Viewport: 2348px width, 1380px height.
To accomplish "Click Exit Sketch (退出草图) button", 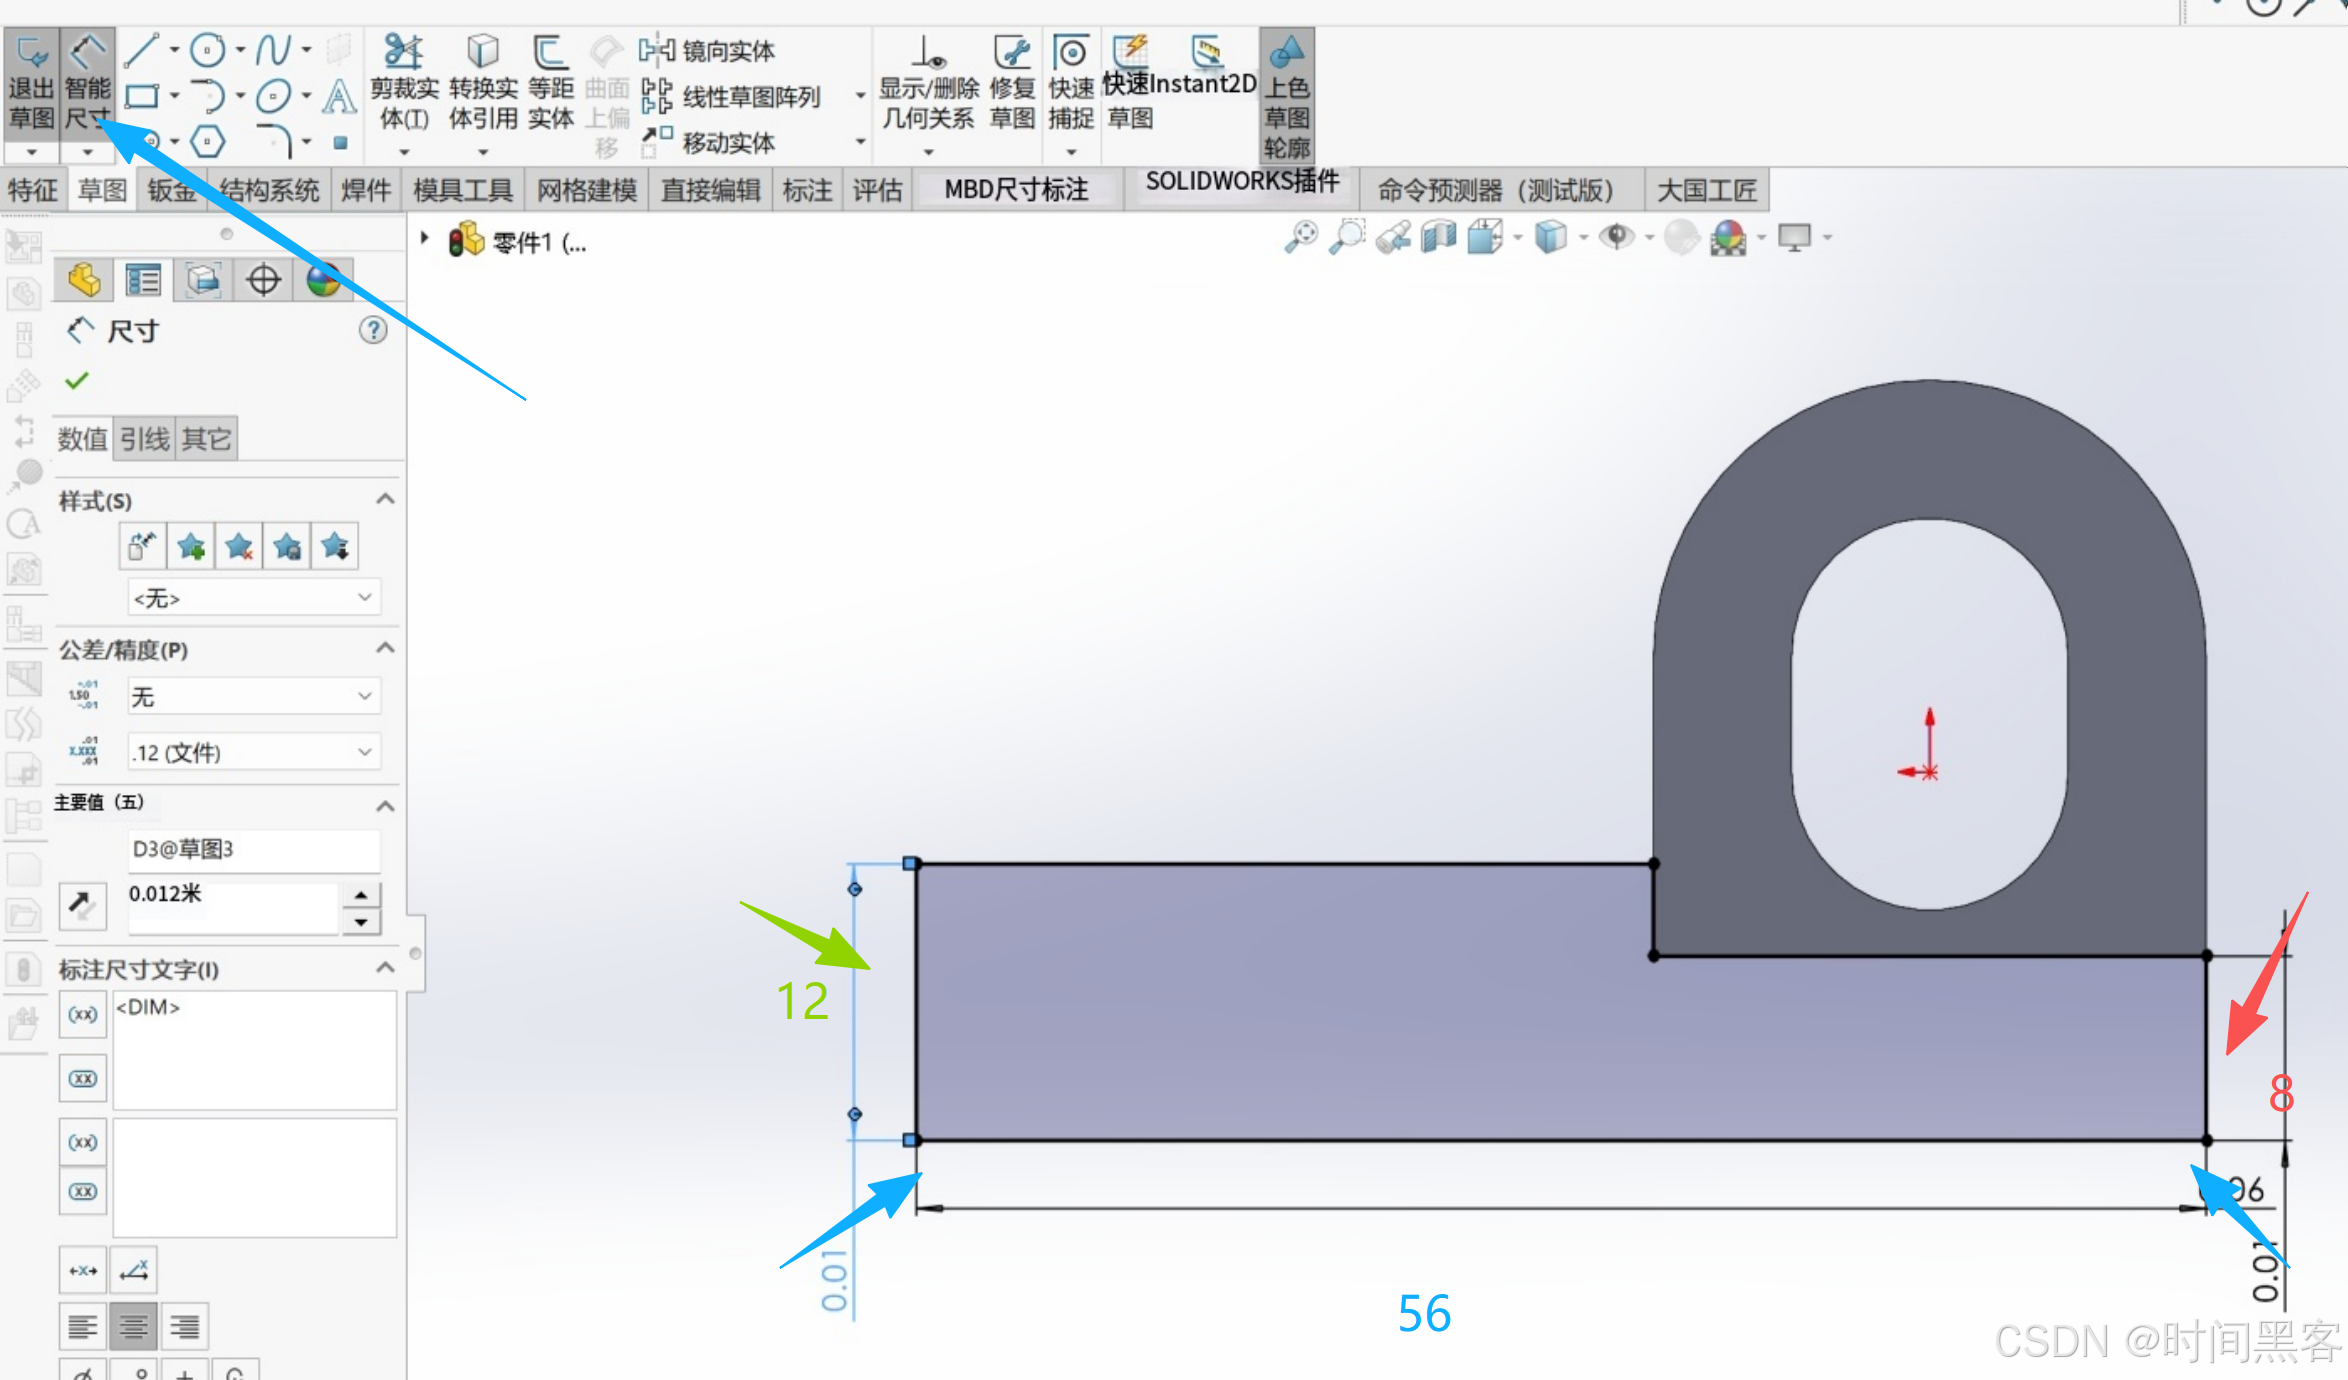I will [x=31, y=85].
